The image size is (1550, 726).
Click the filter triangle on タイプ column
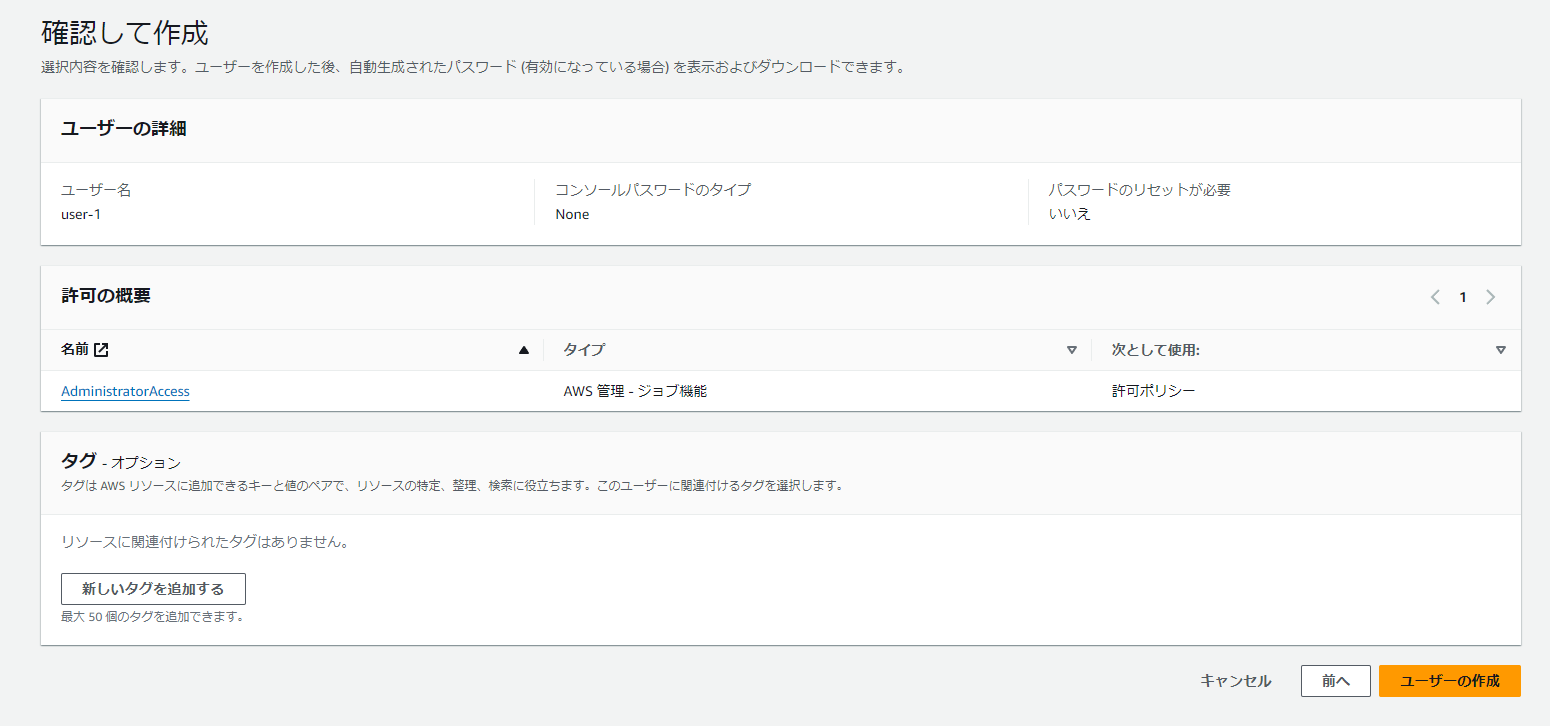[1072, 349]
